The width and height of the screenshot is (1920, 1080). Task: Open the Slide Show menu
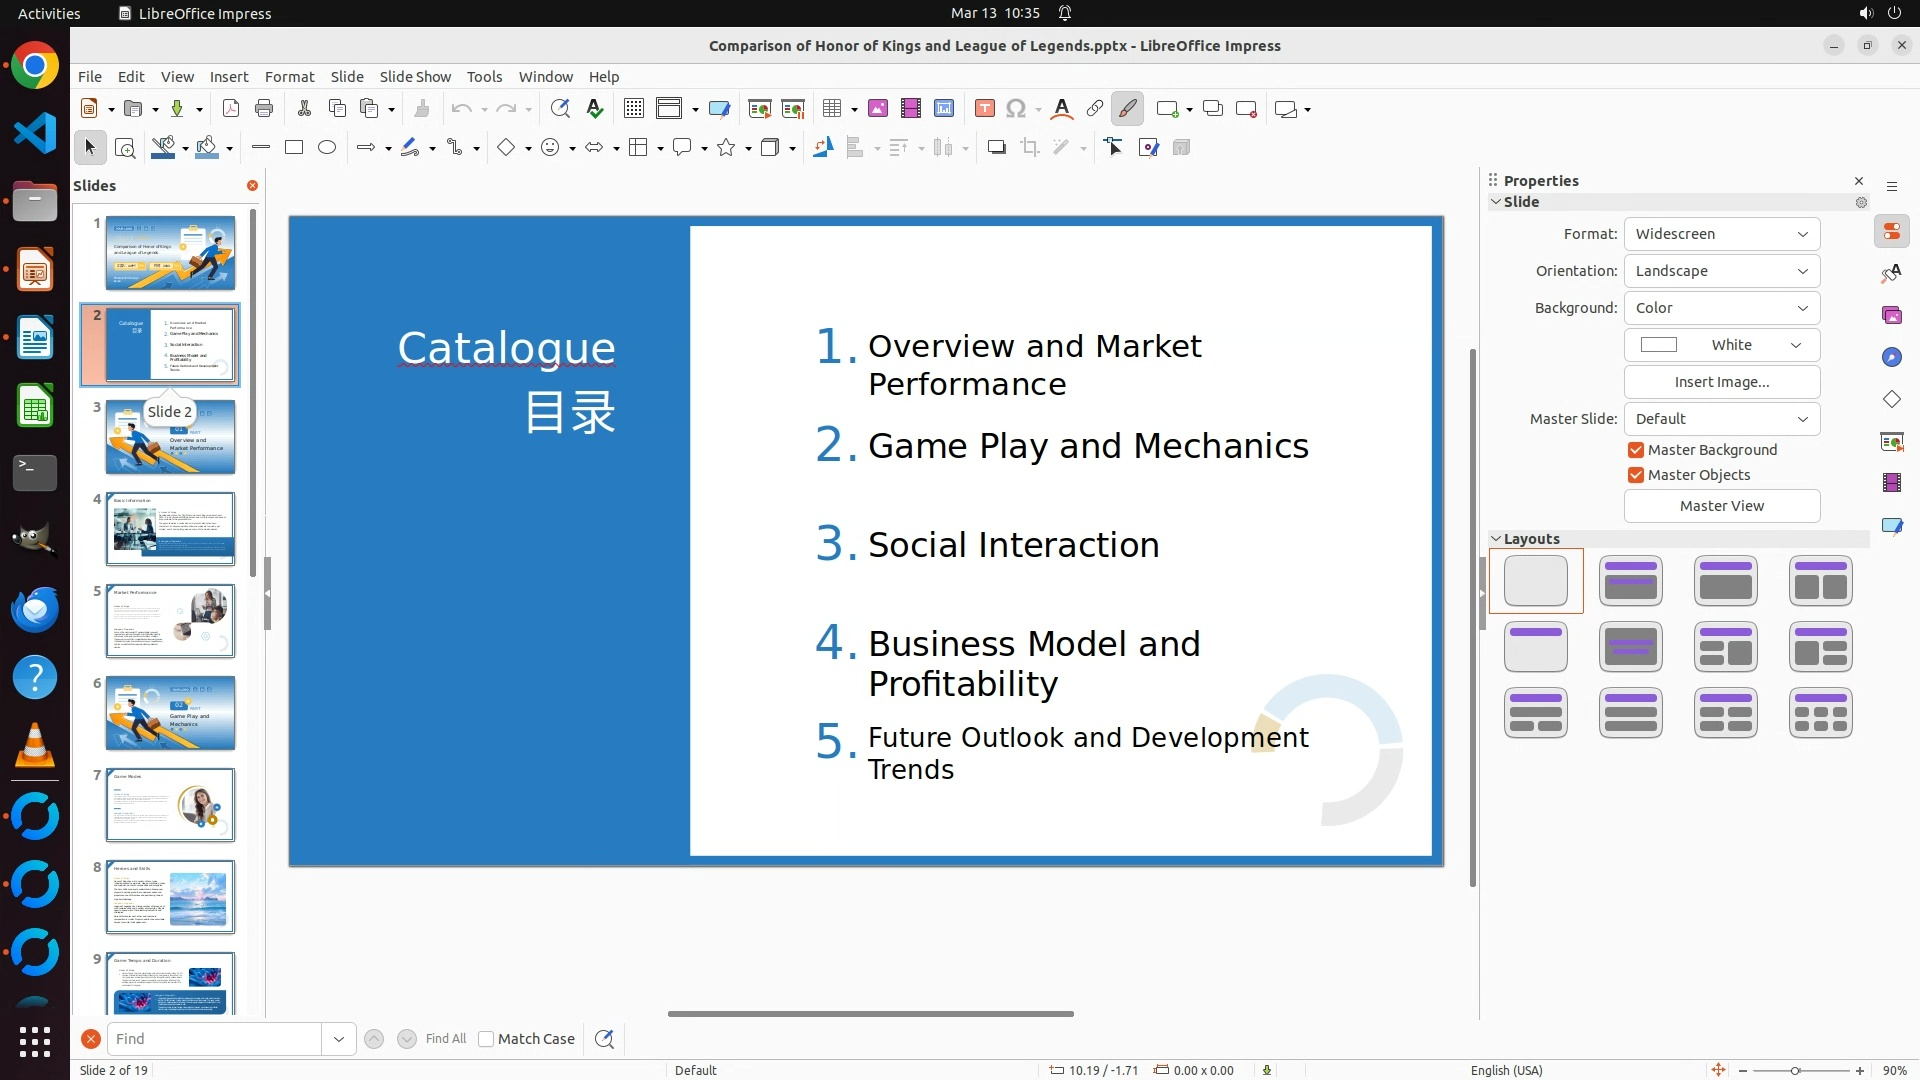click(x=414, y=77)
